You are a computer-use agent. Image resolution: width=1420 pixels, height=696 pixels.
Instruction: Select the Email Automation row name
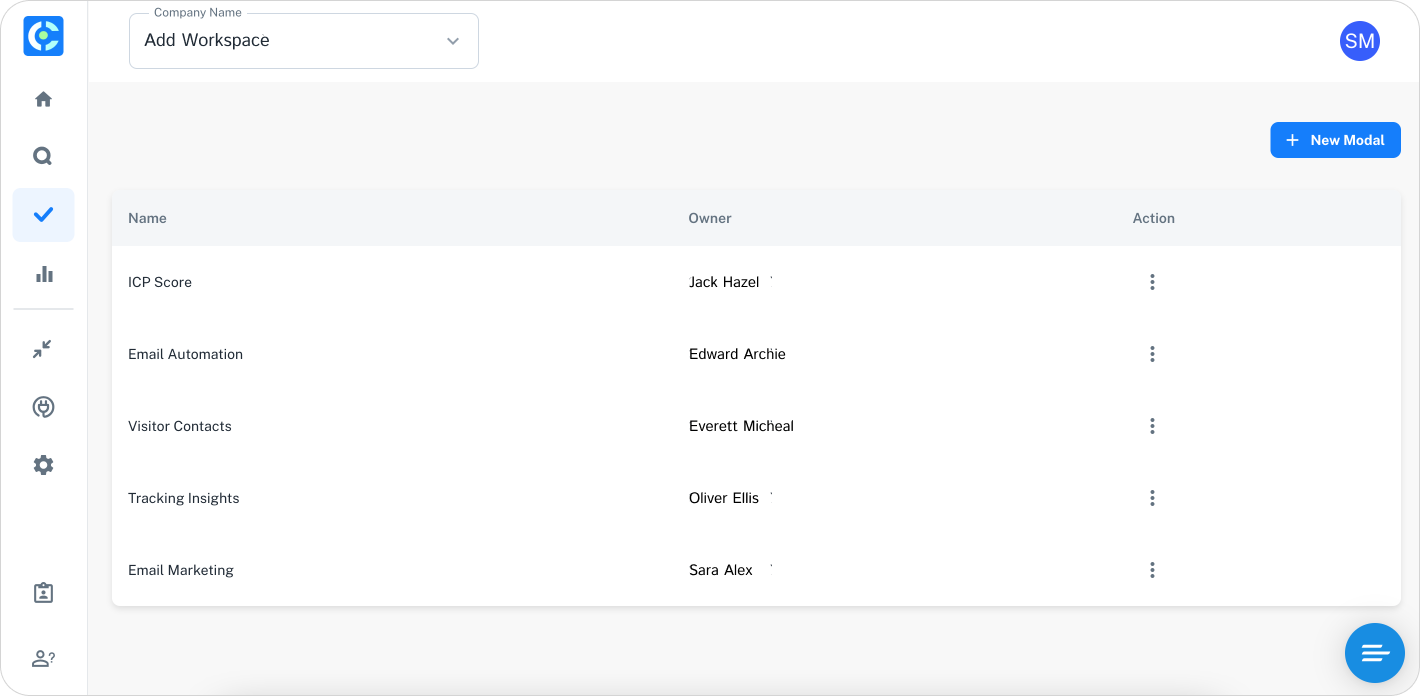(185, 354)
